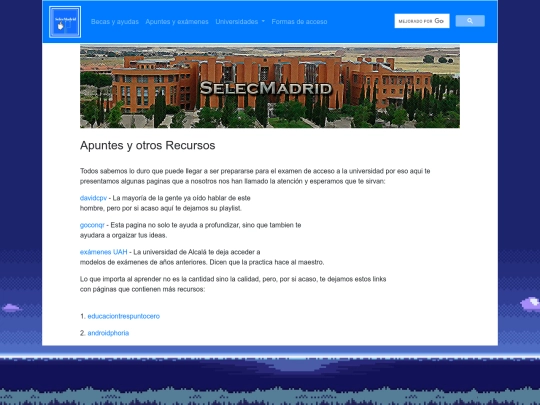Follow the exámenes UAH link
Viewport: 540px width, 405px height.
103,252
